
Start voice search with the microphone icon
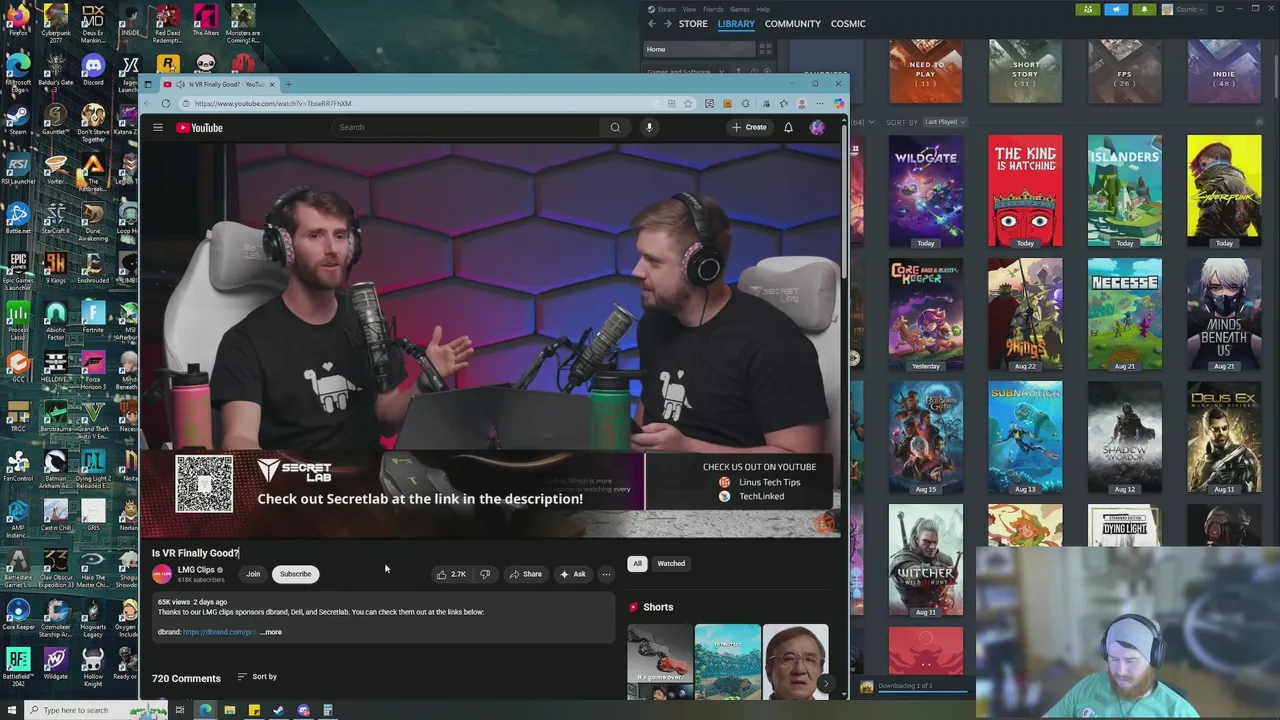(x=649, y=127)
